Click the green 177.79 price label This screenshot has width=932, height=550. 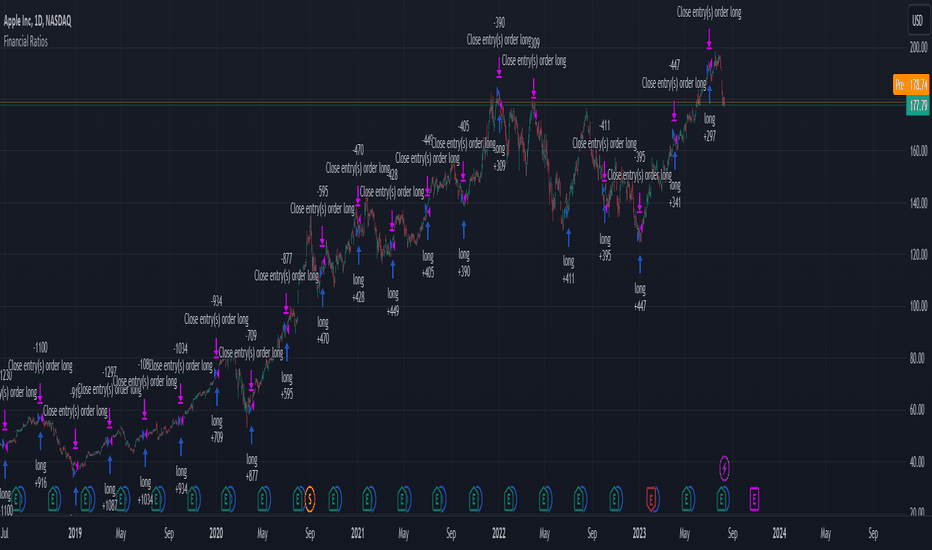[x=918, y=106]
